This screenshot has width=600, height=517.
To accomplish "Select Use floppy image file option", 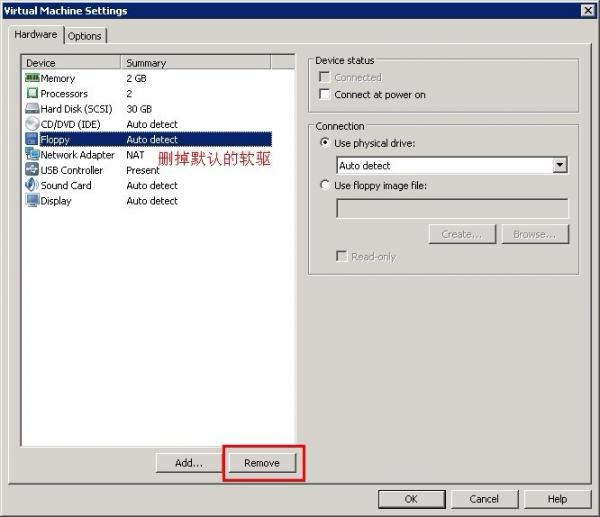I will 325,185.
